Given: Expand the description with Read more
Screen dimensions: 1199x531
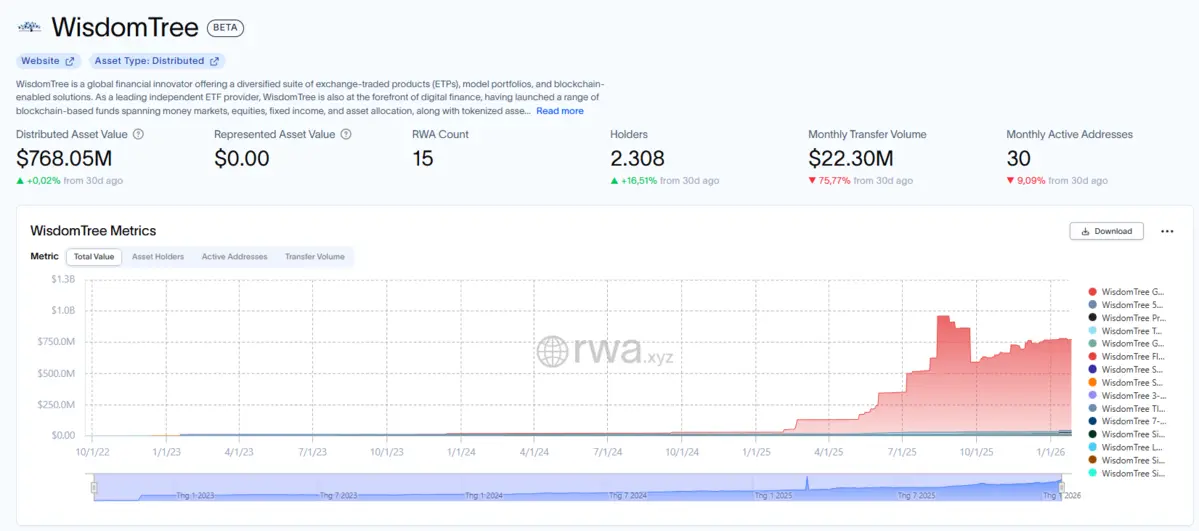Looking at the screenshot, I should [x=560, y=111].
